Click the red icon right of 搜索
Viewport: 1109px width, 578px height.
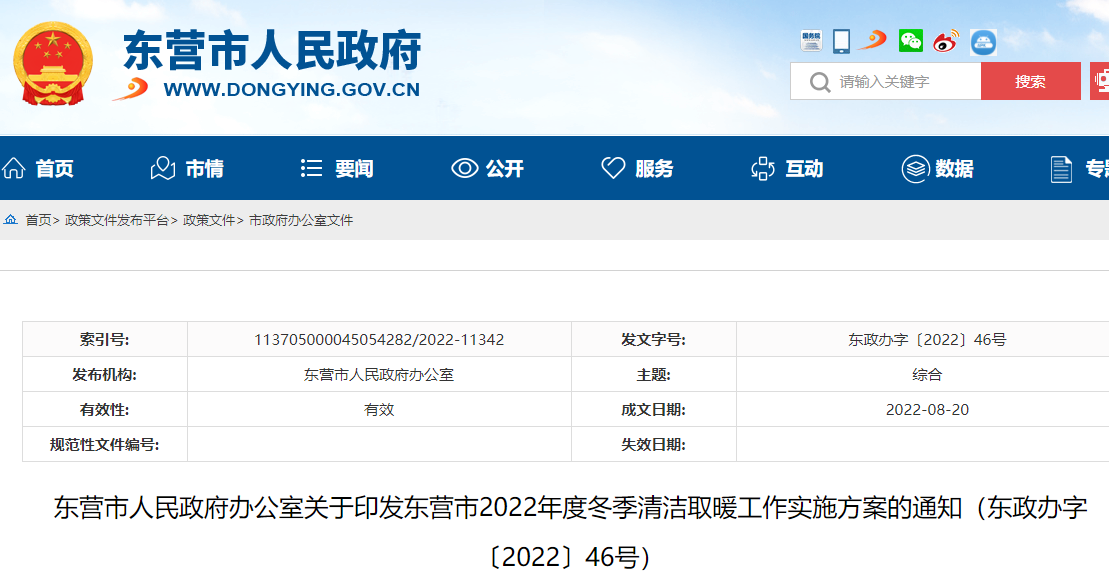pos(1100,81)
